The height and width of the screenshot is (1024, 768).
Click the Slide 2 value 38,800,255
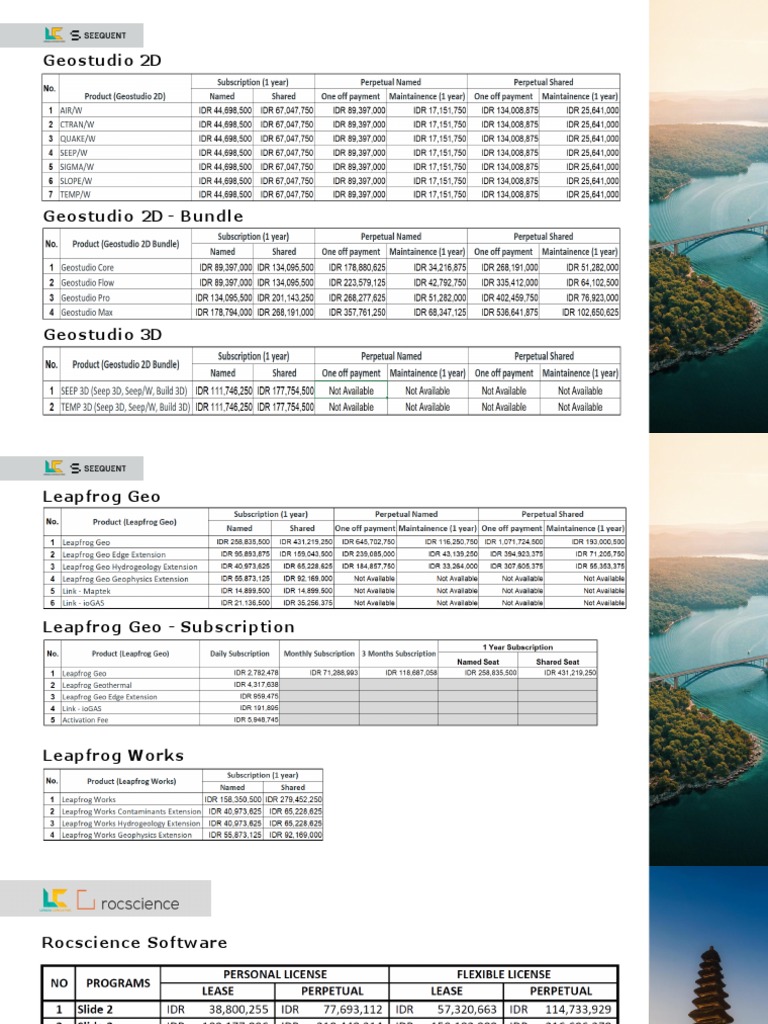point(238,1010)
